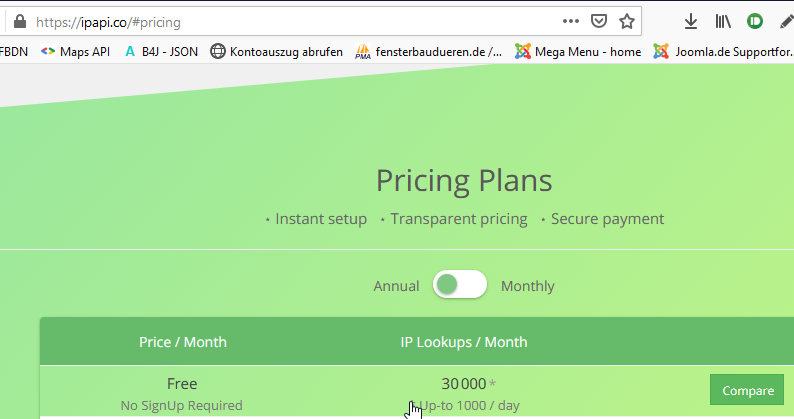This screenshot has width=794, height=419.
Task: Show the Library sidebar menu
Action: coord(723,21)
